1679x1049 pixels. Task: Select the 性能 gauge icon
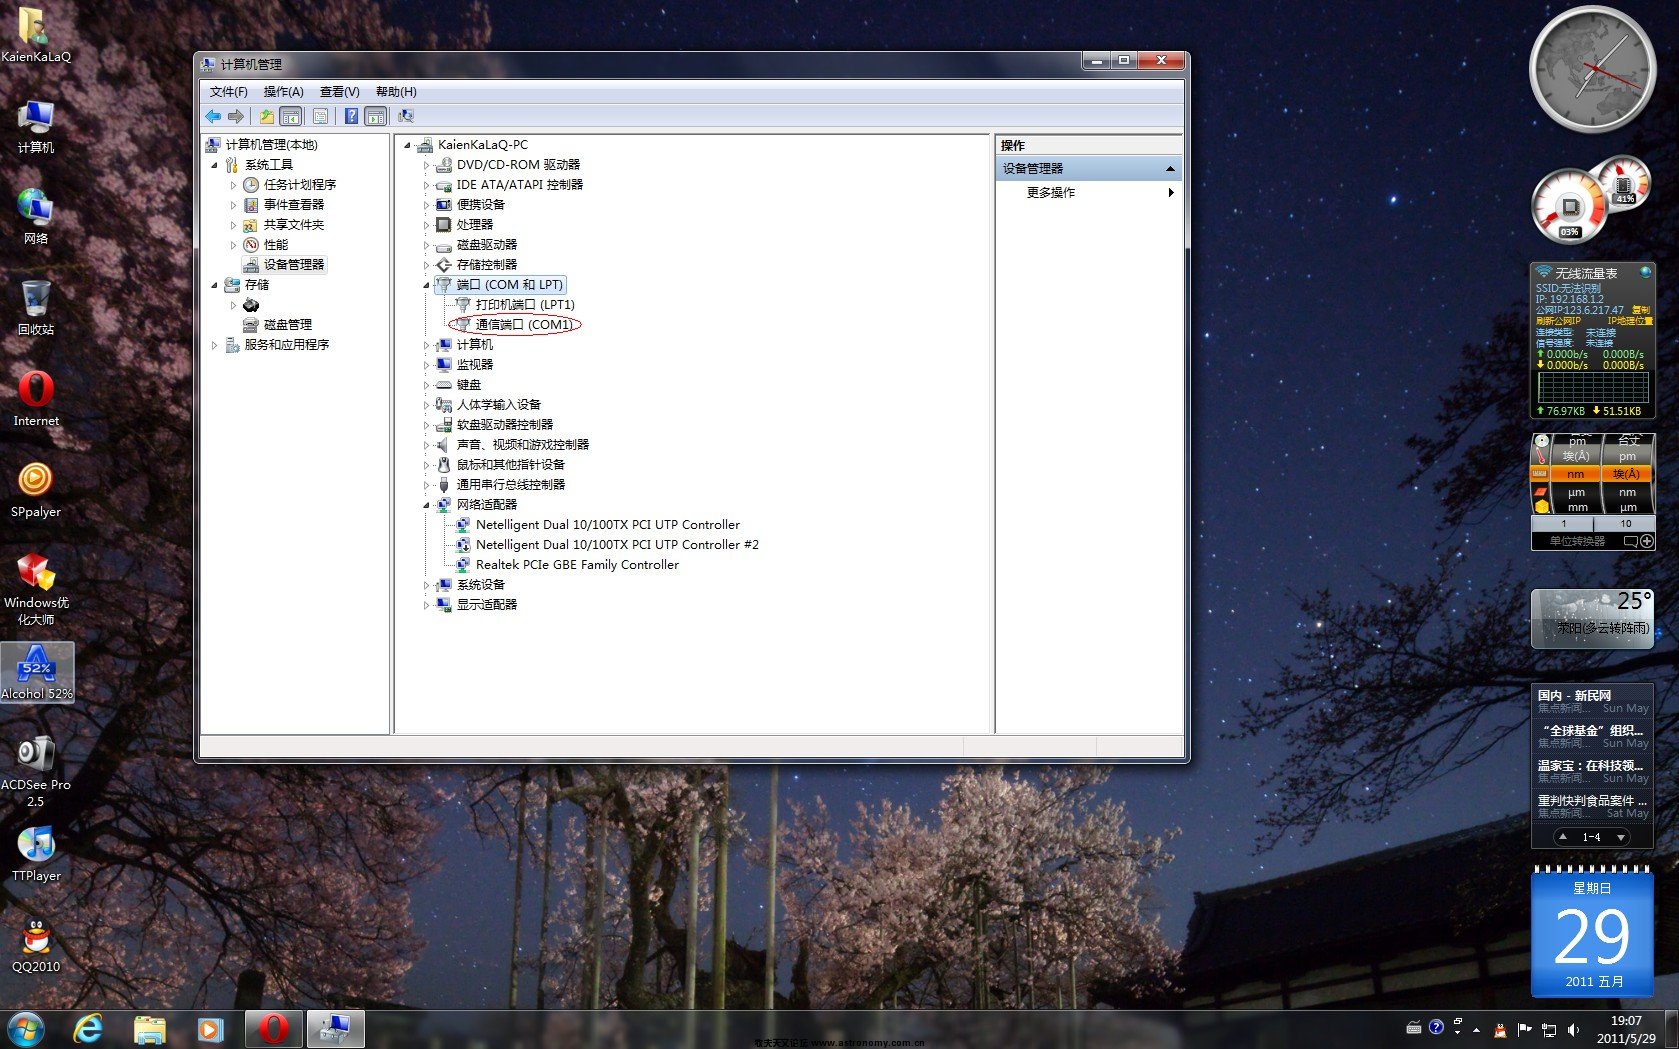[x=251, y=245]
